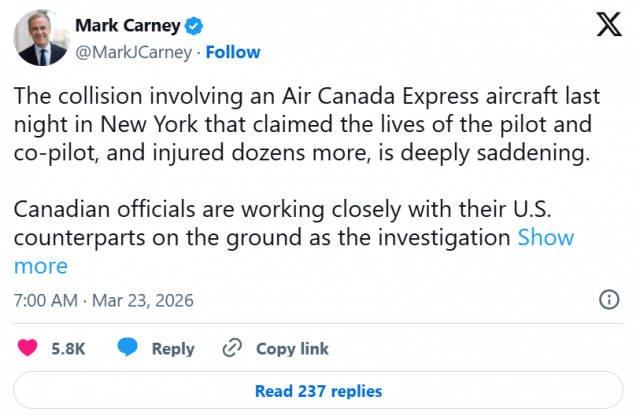Open Mark Carney's profile picture

[39, 40]
